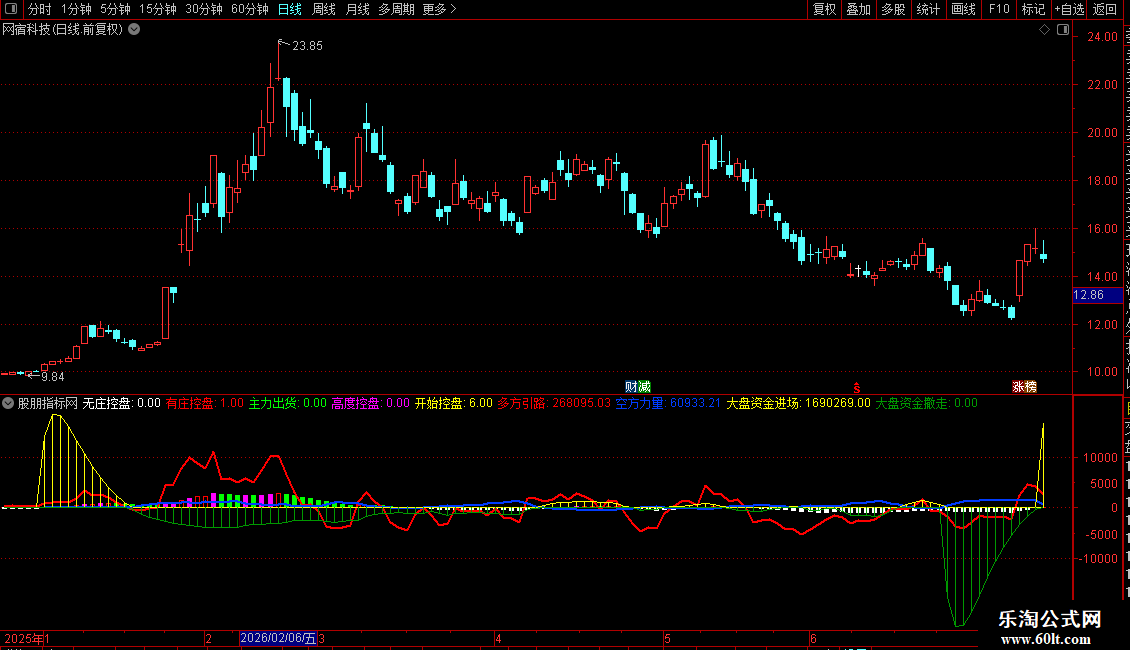Click the 空方力量: 60933.21 indicator value
This screenshot has height=650, width=1130.
pyautogui.click(x=667, y=404)
